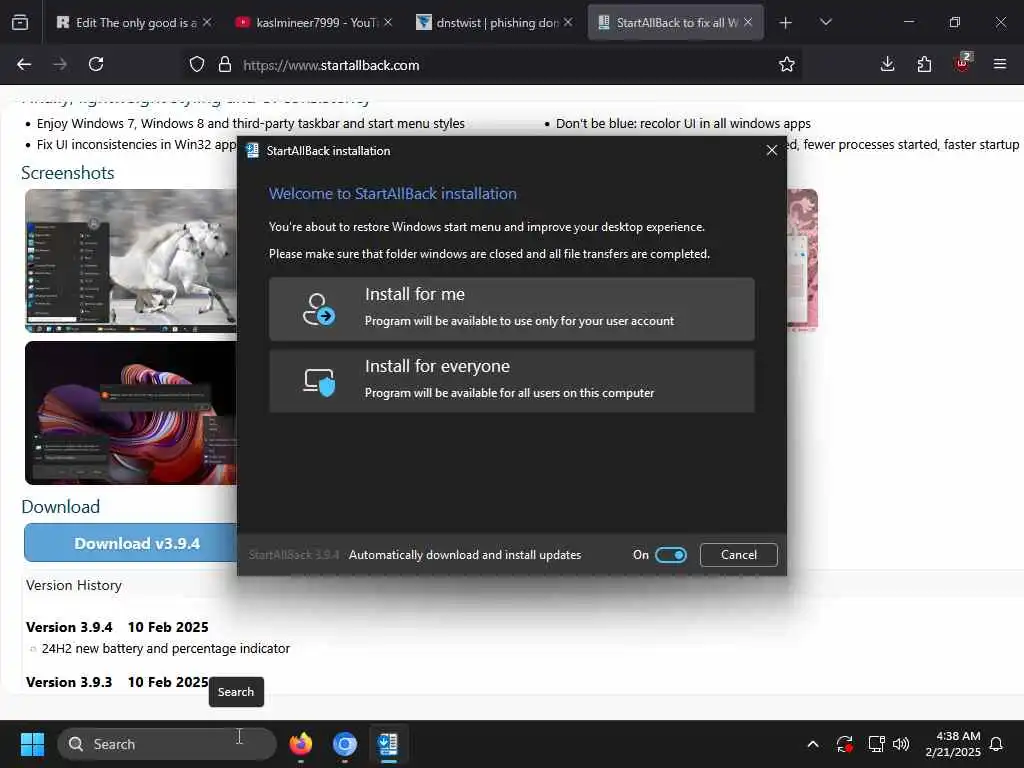Close the StartAllBack installation dialog
1024x768 pixels.
(x=771, y=151)
